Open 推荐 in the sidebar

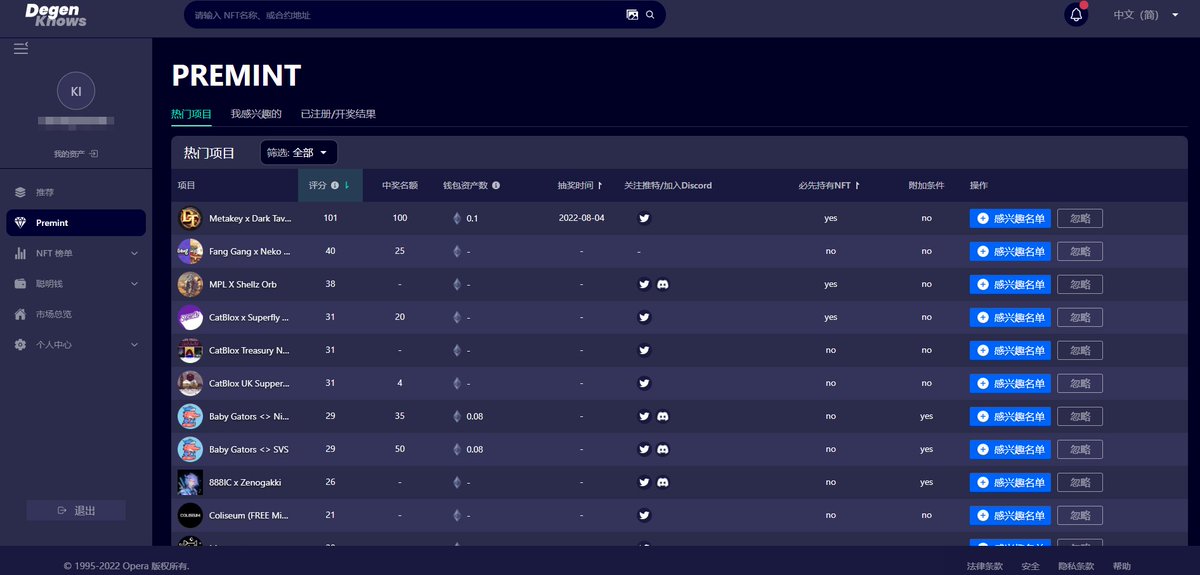point(76,192)
